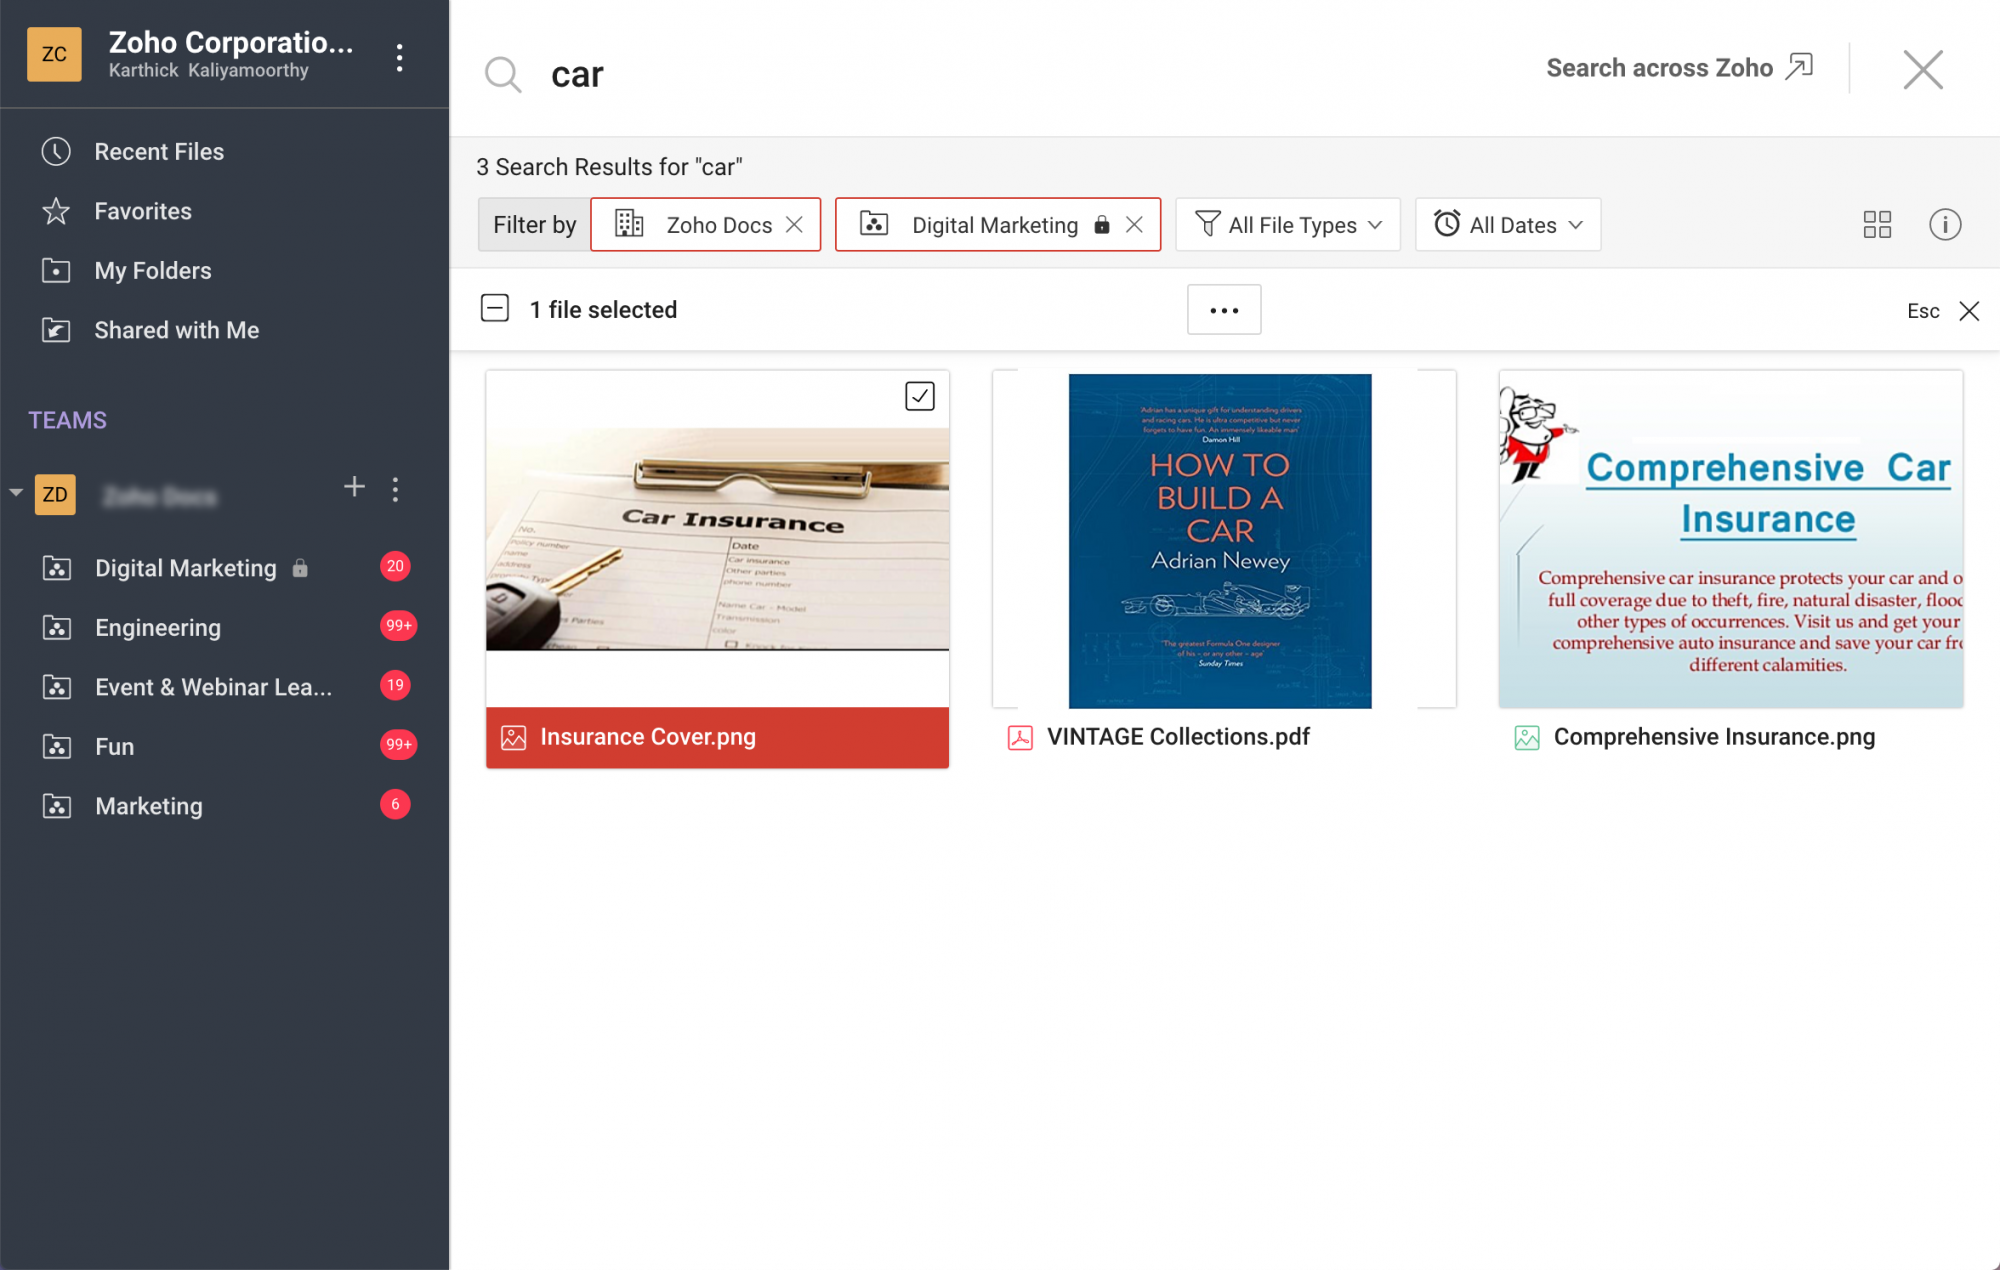Open the search magnifier icon
The height and width of the screenshot is (1270, 2000).
(x=503, y=74)
